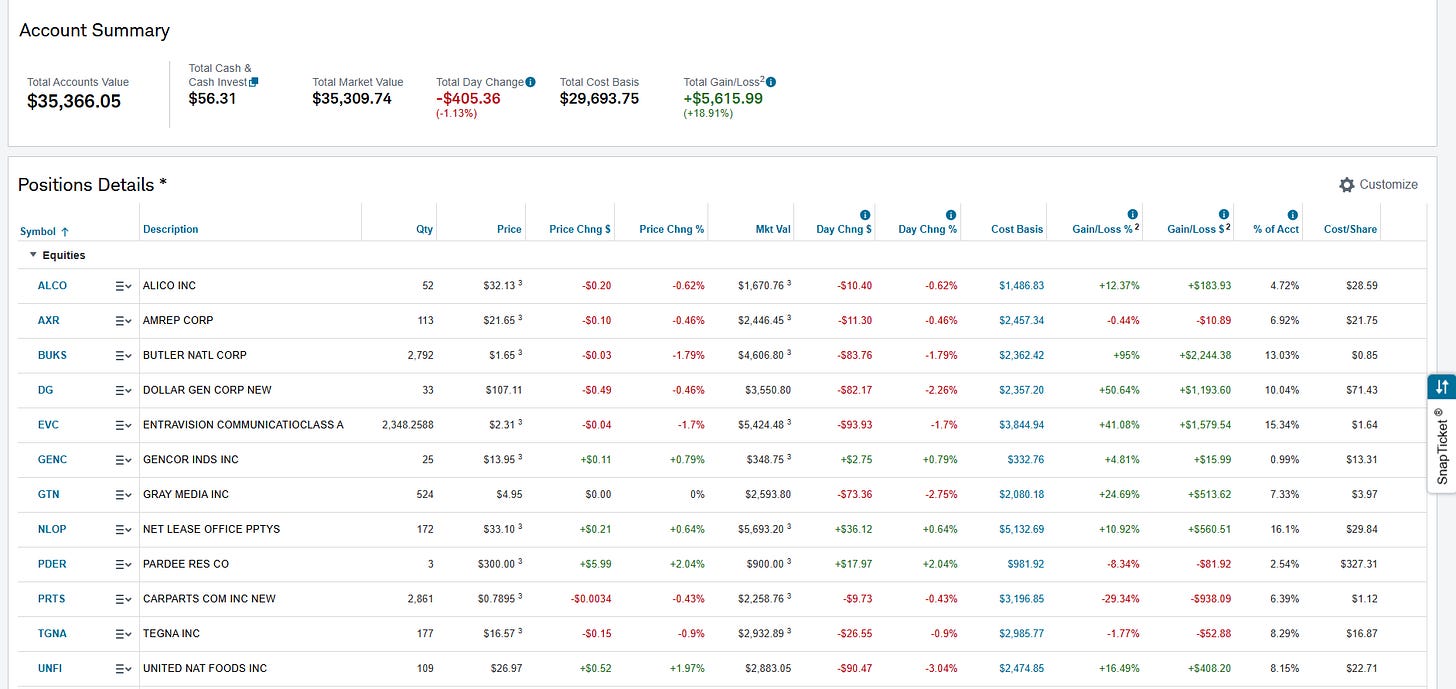Click the PDER price $300.00
This screenshot has width=1456, height=689.
496,564
